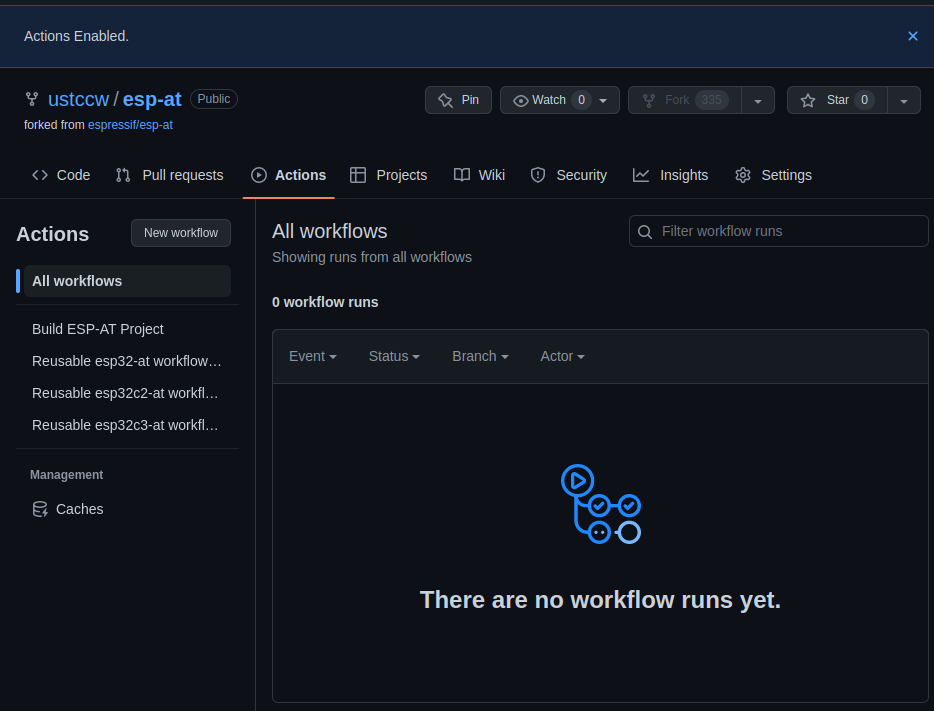Viewport: 934px width, 711px height.
Task: Click the star icon to star repo
Action: (x=808, y=99)
